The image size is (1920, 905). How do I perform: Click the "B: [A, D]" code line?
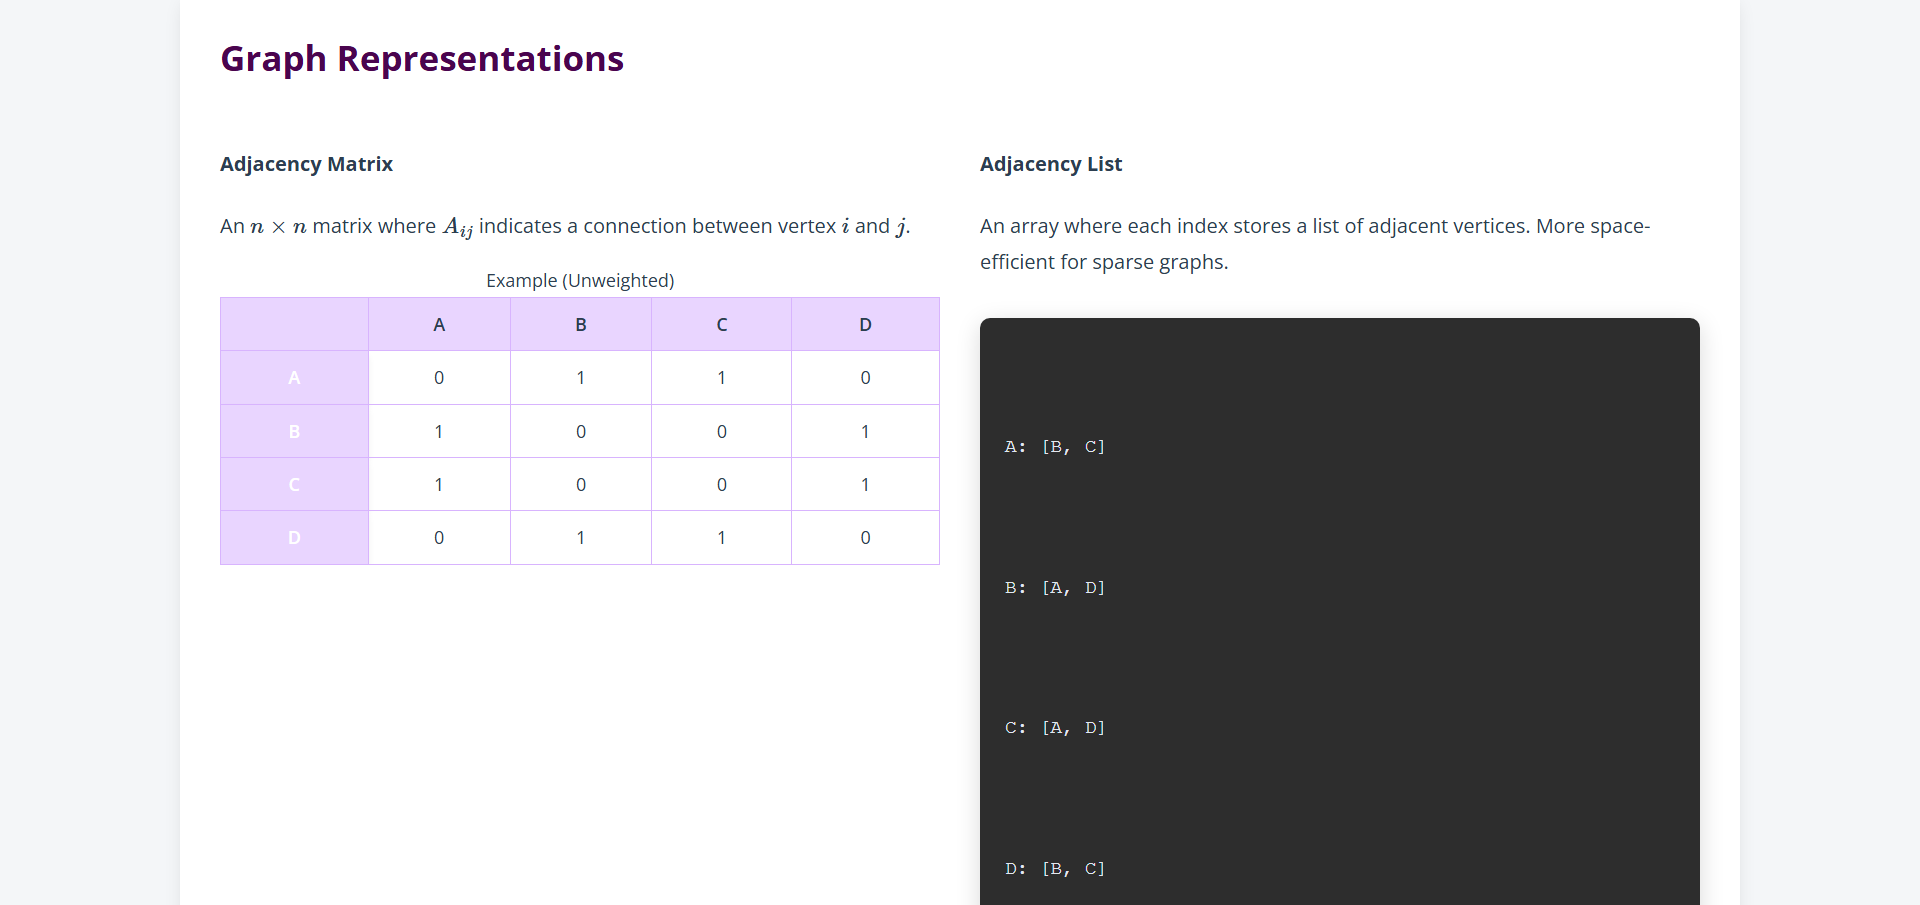pos(1054,588)
